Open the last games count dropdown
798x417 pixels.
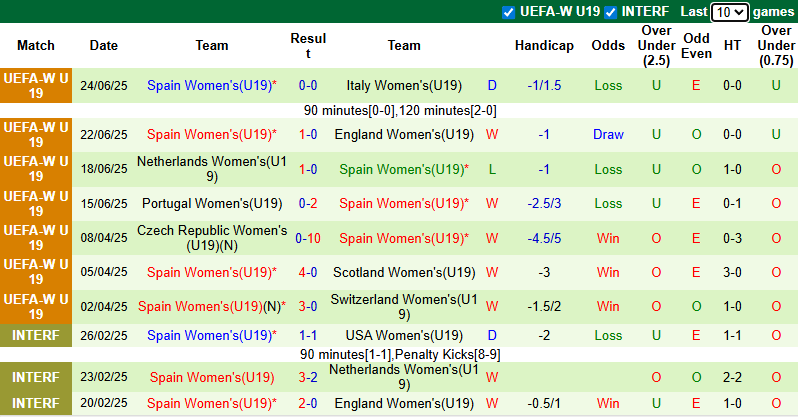coord(729,12)
